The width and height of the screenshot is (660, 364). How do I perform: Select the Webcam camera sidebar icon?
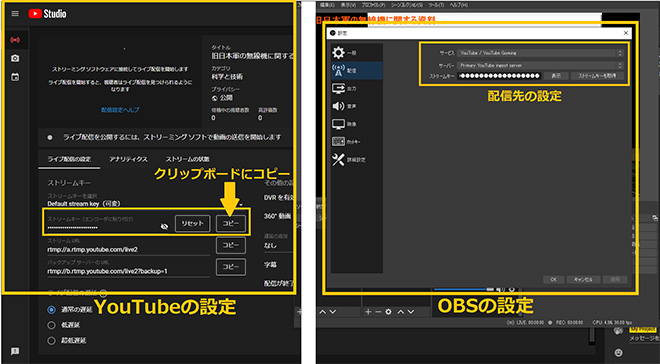[15, 58]
